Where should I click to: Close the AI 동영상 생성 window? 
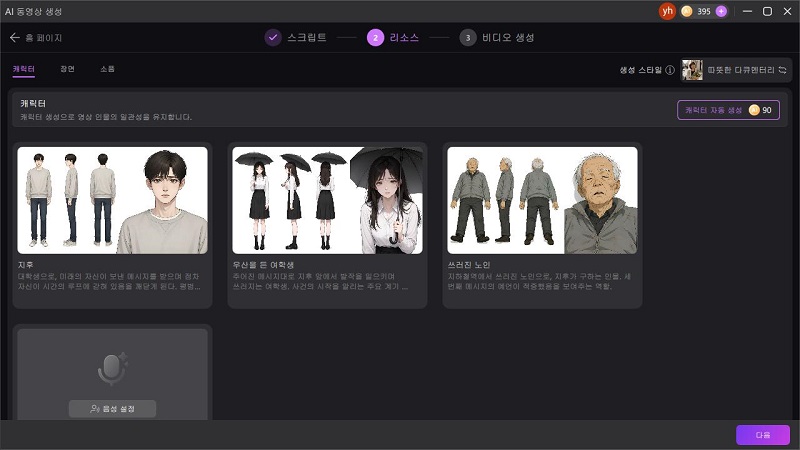[787, 11]
